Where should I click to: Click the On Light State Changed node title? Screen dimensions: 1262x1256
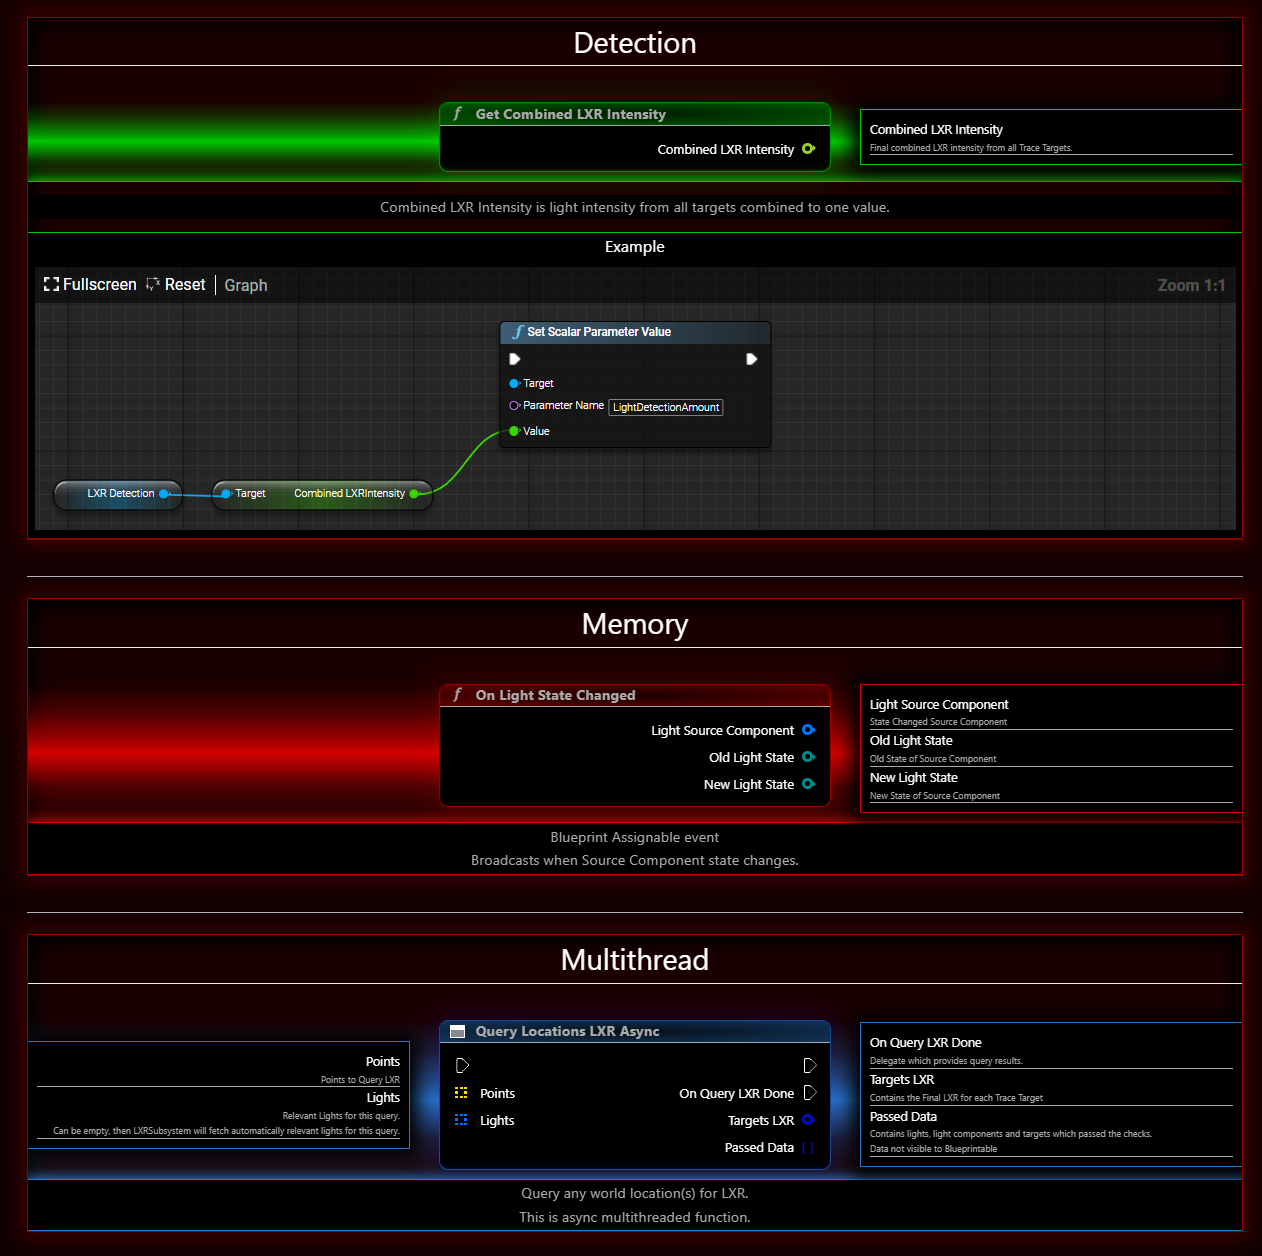tap(556, 695)
